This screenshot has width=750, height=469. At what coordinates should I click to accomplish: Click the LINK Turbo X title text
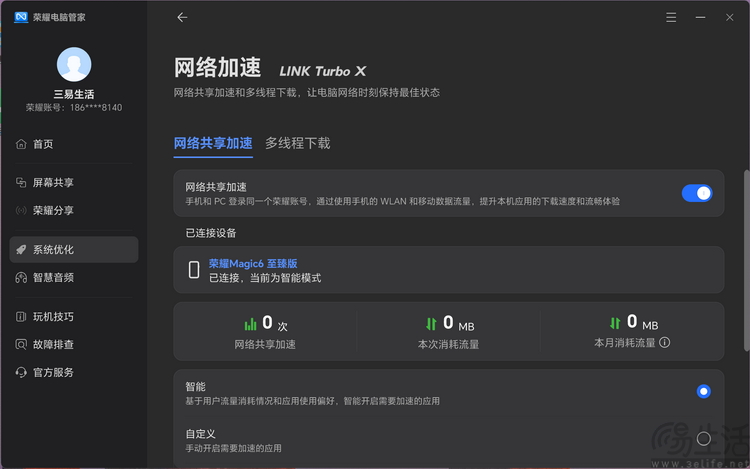tap(323, 71)
